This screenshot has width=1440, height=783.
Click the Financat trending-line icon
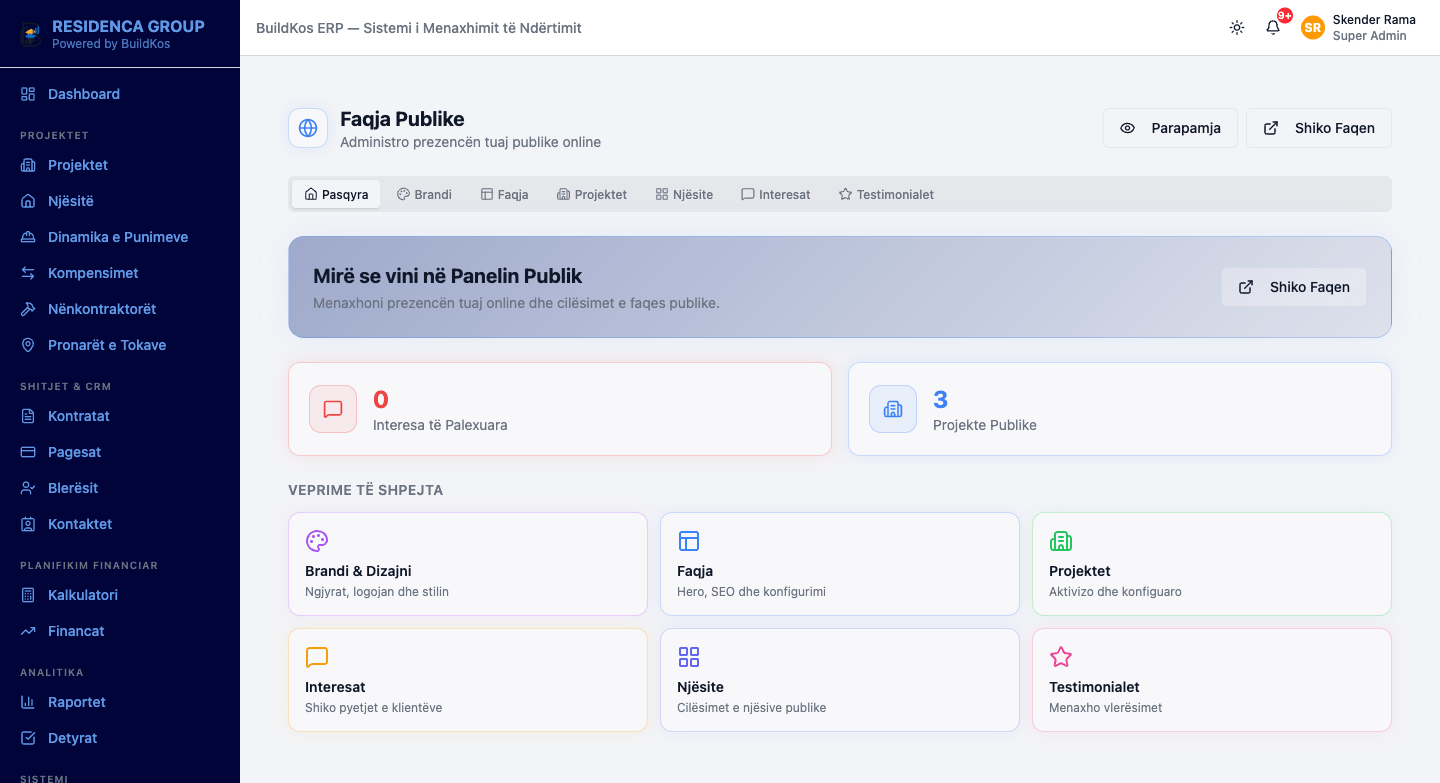point(28,631)
